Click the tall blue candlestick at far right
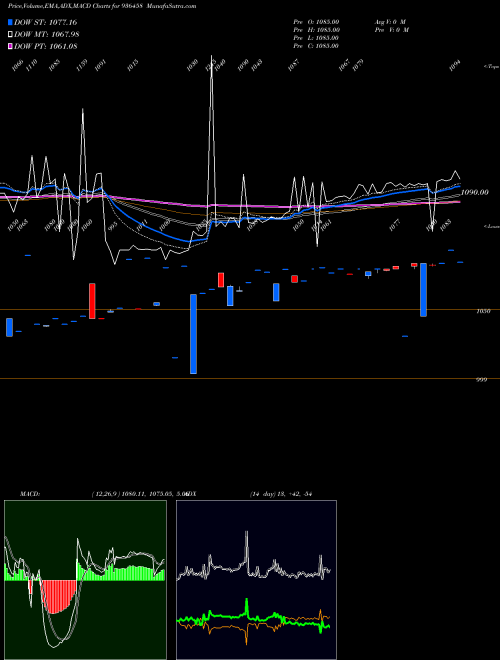Screen dimensions: 500x660 (423, 290)
